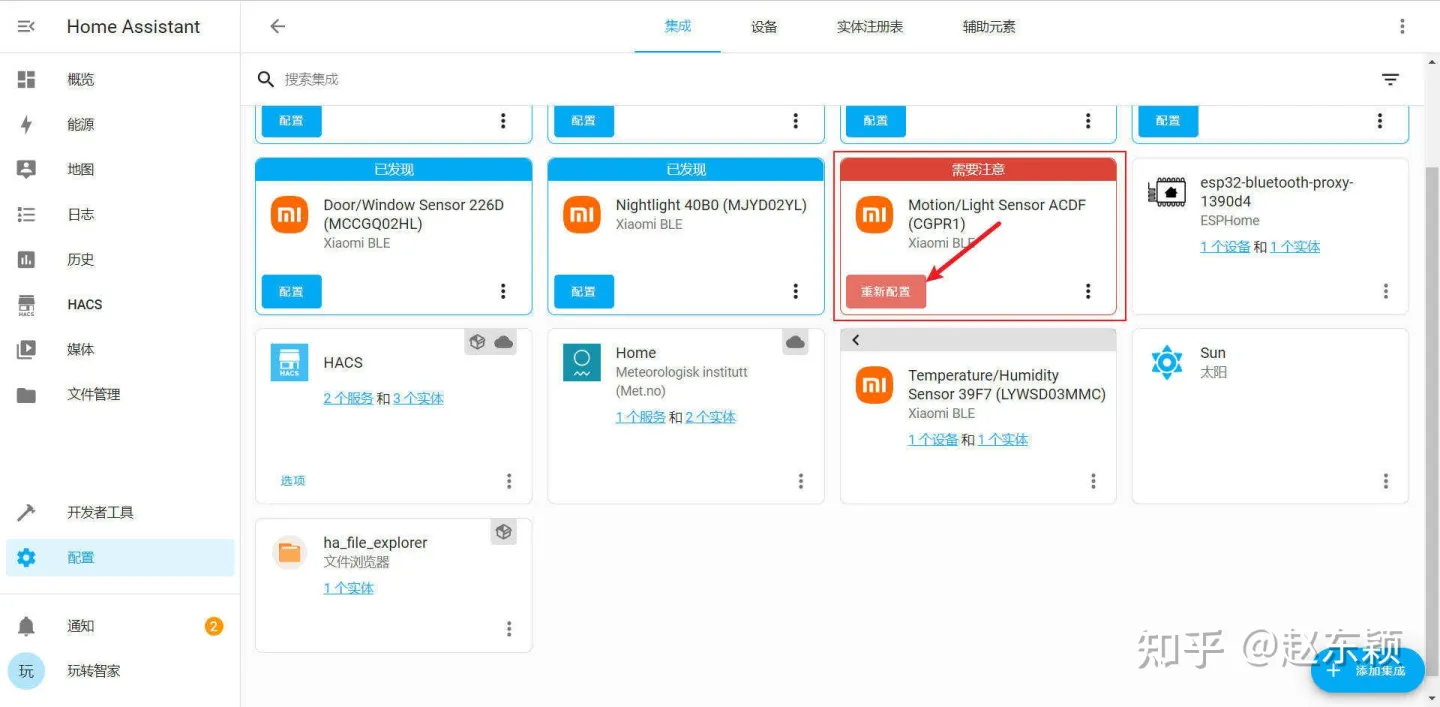Collapse the sidebar via hamburger menu icon
Viewport: 1440px width, 707px height.
27,27
